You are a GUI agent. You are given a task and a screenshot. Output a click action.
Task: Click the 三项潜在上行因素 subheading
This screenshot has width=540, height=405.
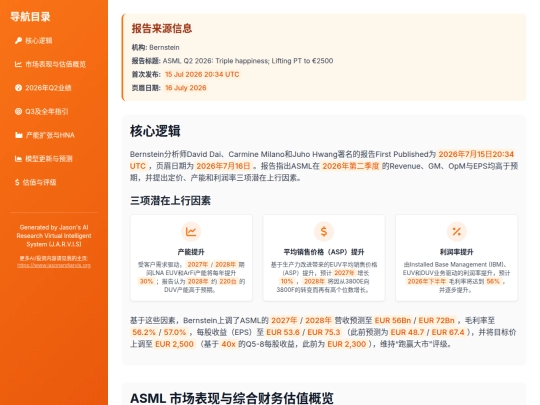(x=170, y=200)
